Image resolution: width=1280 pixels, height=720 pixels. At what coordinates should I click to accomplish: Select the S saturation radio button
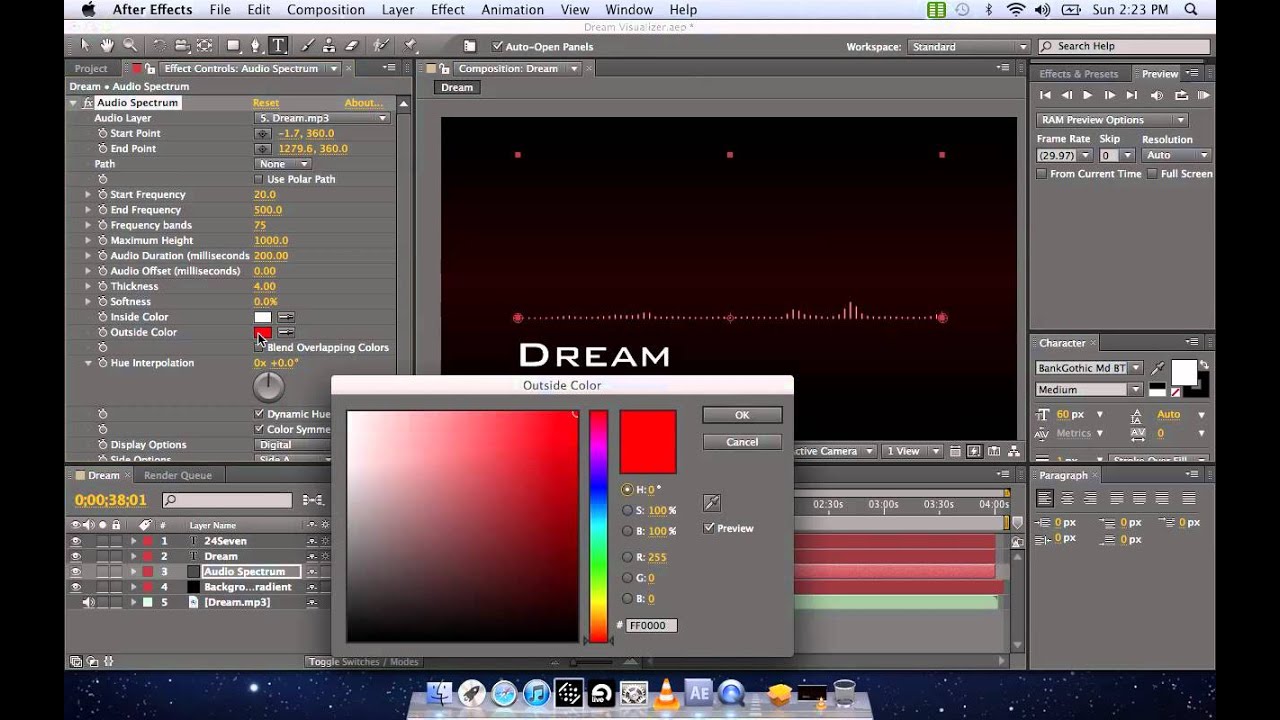pos(627,510)
